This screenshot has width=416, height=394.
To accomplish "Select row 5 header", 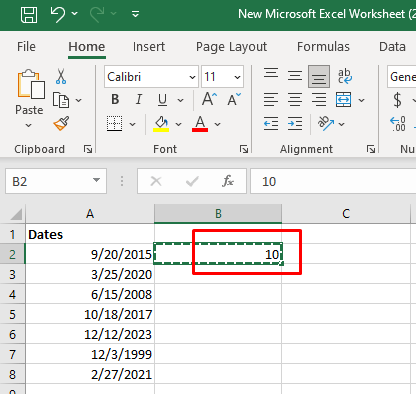I will (12, 314).
